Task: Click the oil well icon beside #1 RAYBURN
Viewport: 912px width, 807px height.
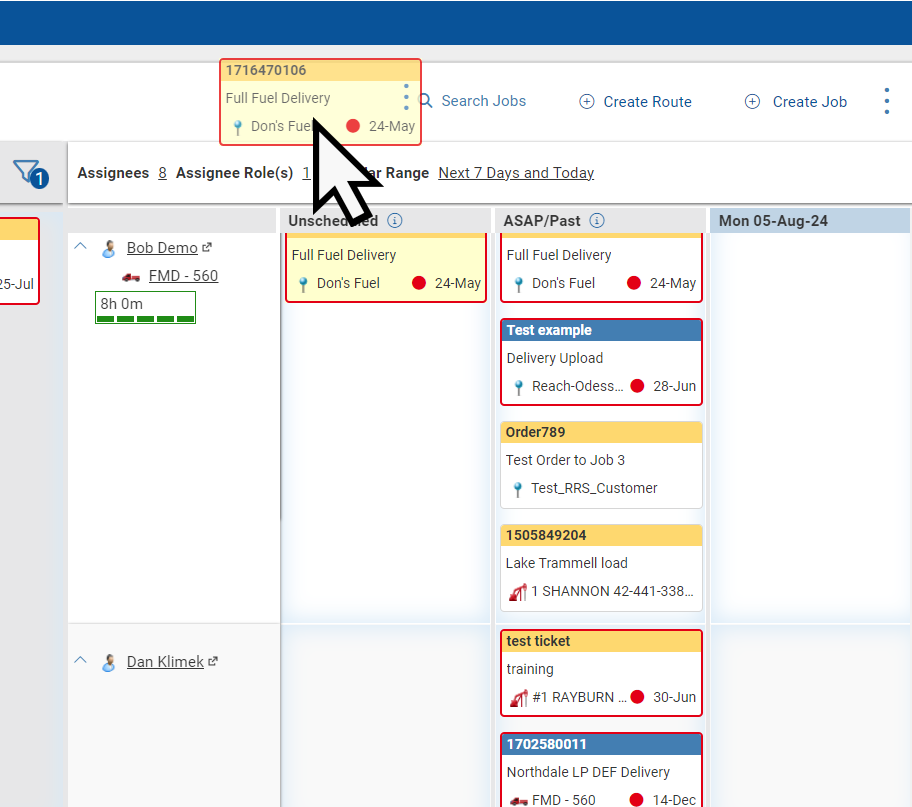Action: [518, 698]
